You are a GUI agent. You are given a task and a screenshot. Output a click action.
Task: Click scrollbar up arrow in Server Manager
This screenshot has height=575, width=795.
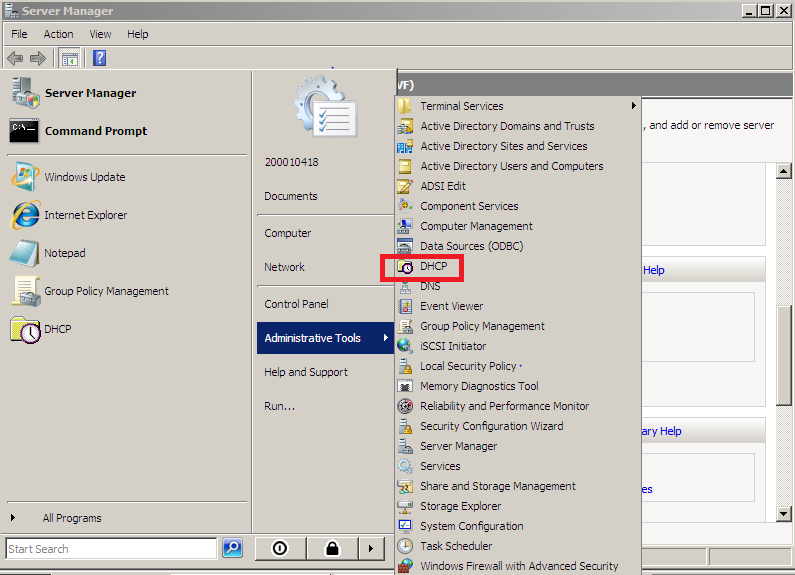click(x=783, y=171)
